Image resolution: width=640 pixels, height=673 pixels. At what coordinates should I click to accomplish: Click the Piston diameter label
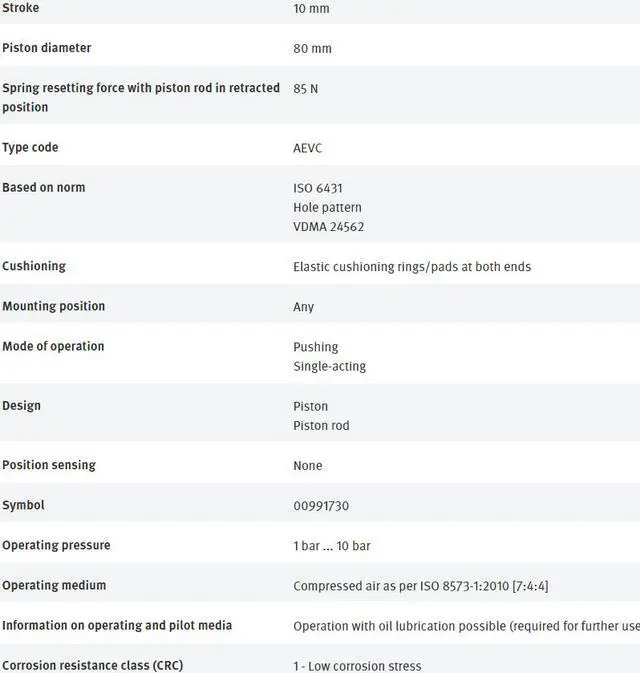(x=46, y=48)
